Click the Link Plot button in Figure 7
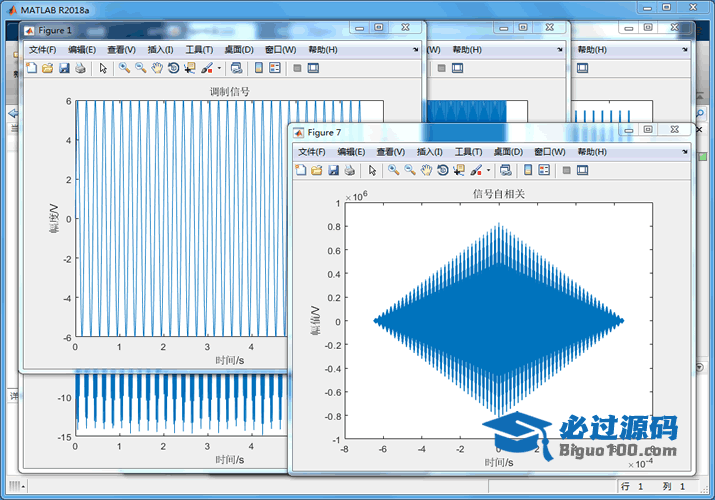 [x=505, y=170]
